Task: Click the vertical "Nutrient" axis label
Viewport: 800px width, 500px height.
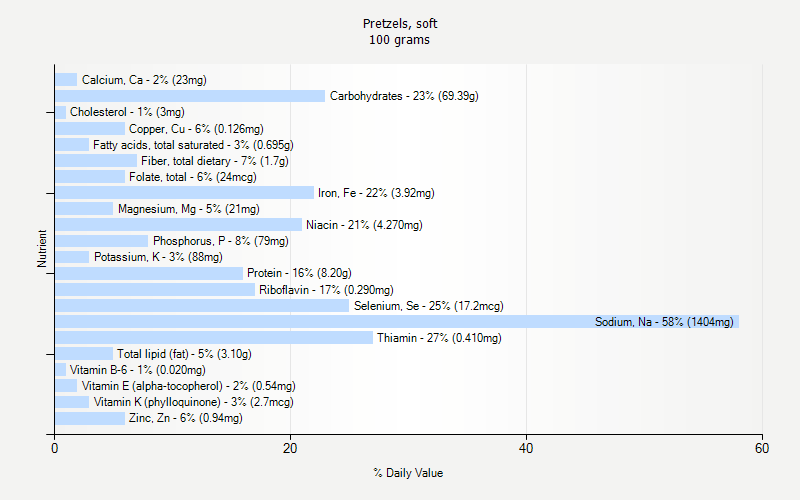Action: (43, 249)
